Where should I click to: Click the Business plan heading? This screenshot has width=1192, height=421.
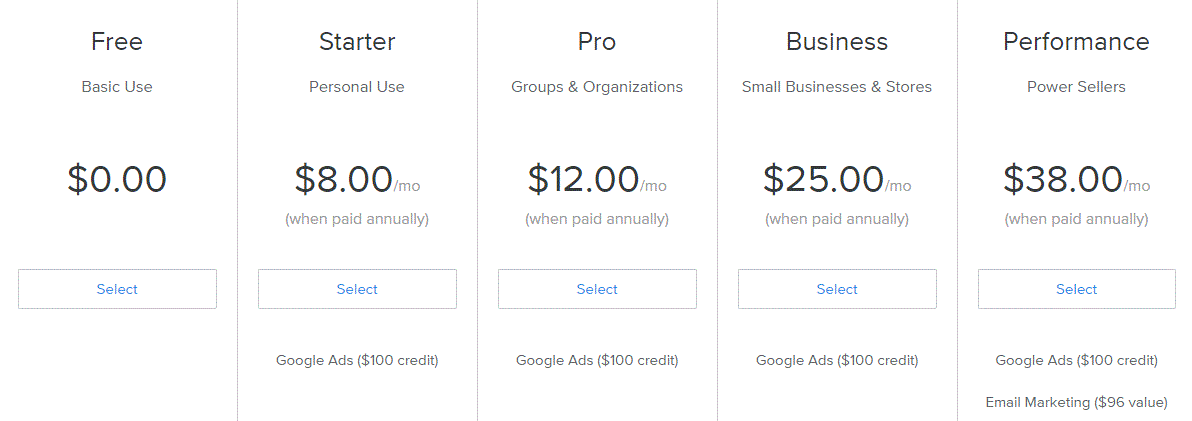[837, 41]
